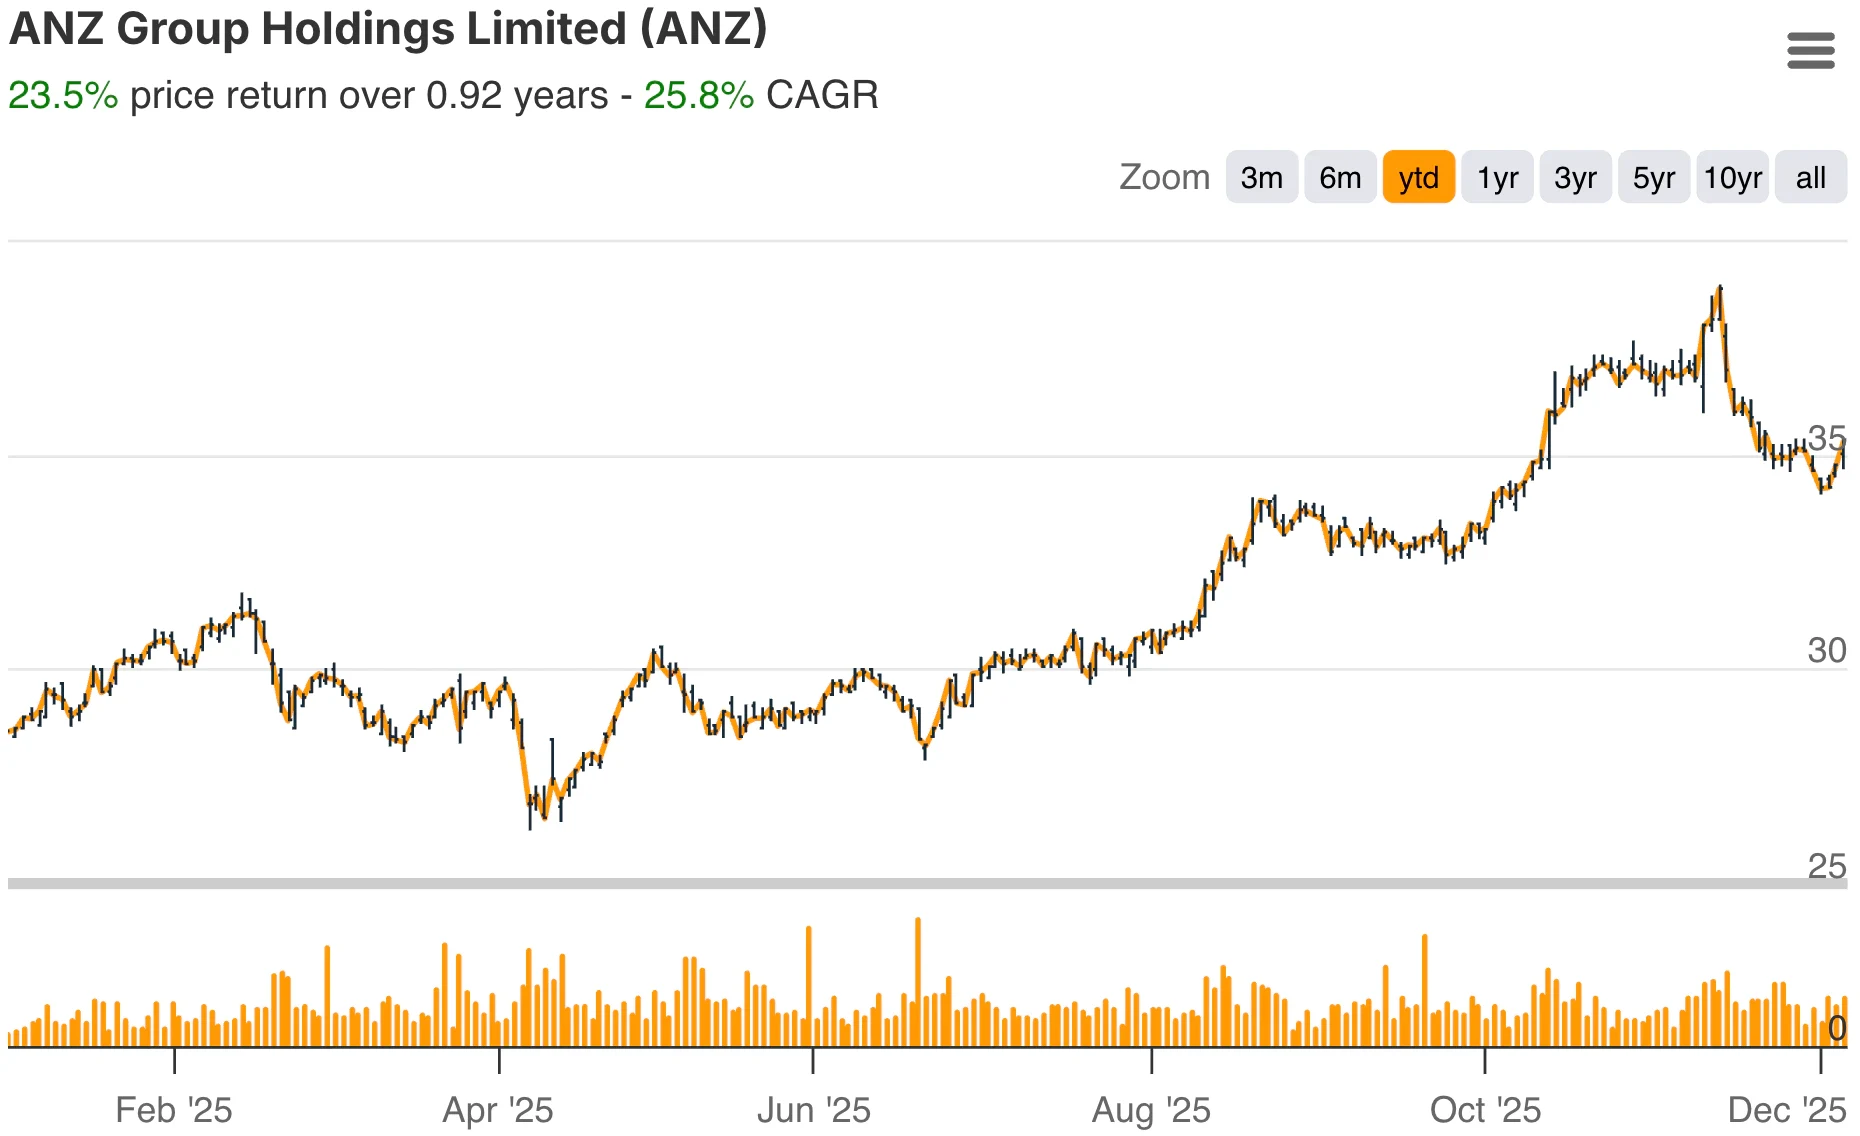Click the Feb '25 axis label
The height and width of the screenshot is (1136, 1860).
(x=176, y=1110)
